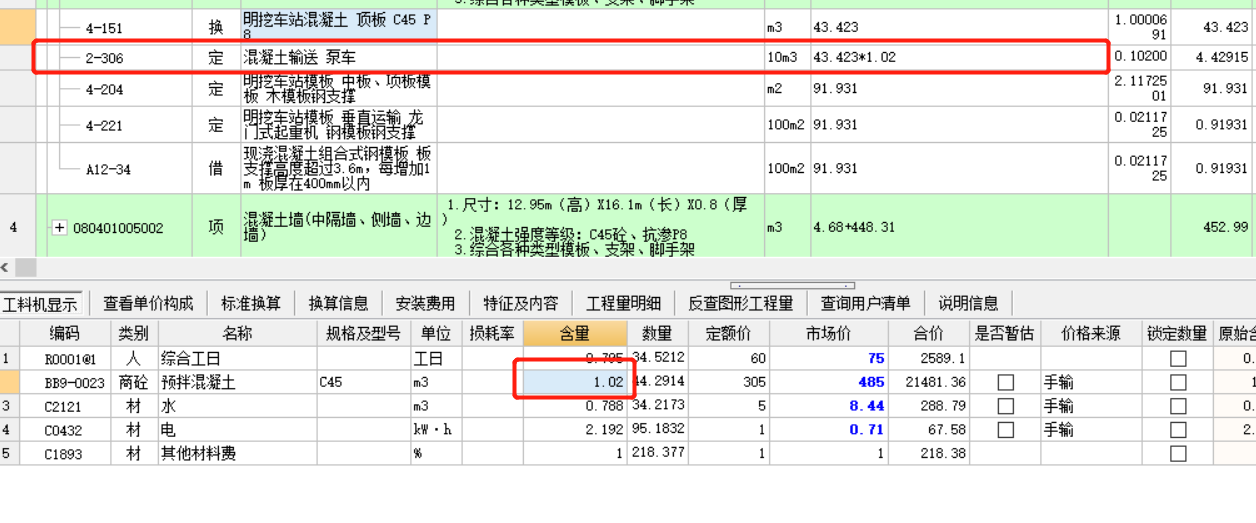Click the 市场价 column header
The width and height of the screenshot is (1256, 523).
(x=829, y=333)
